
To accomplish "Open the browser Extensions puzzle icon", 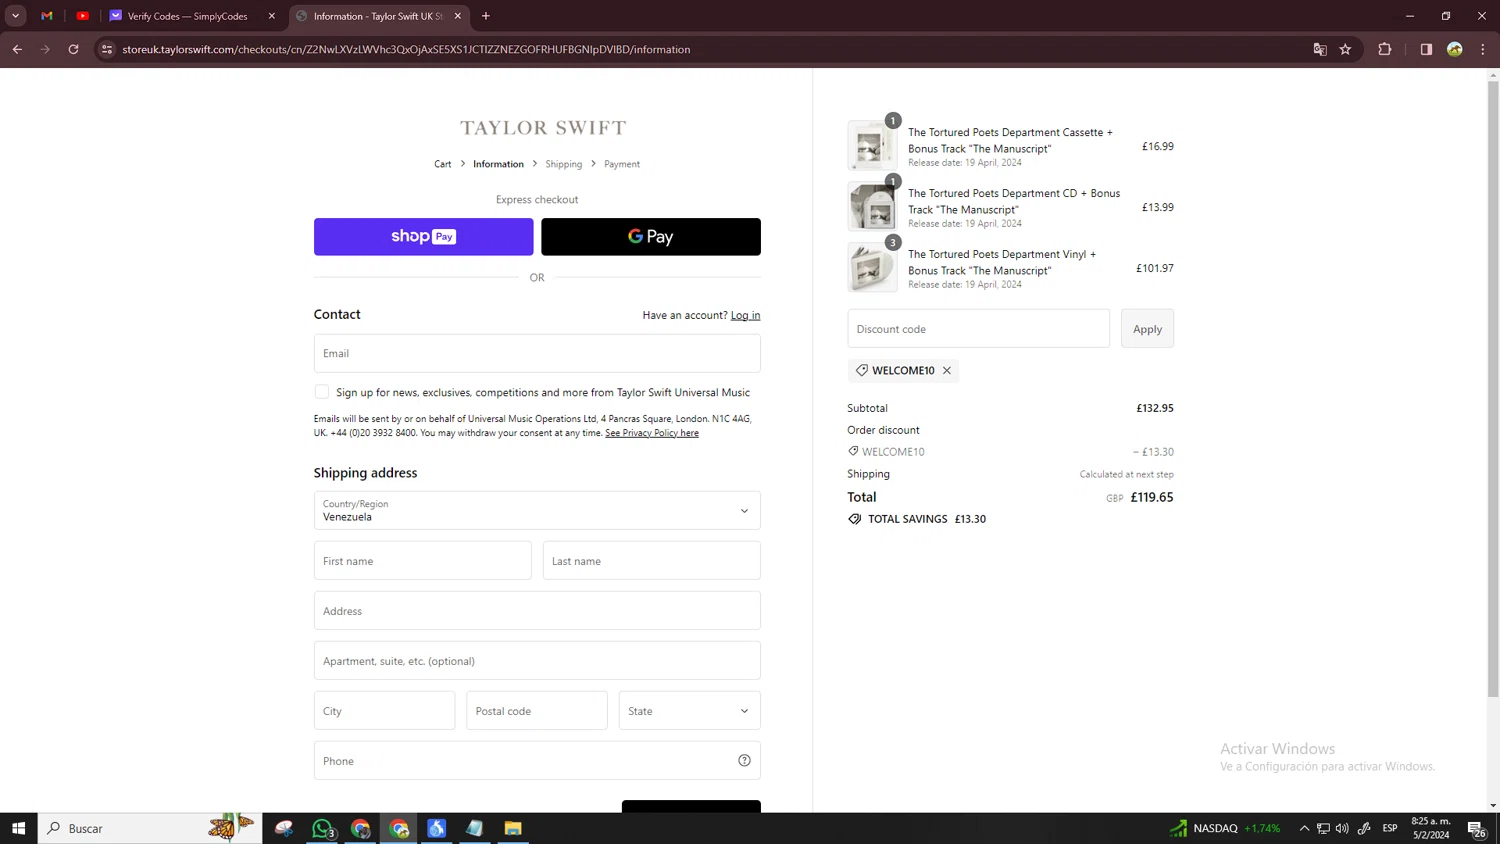I will tap(1385, 49).
